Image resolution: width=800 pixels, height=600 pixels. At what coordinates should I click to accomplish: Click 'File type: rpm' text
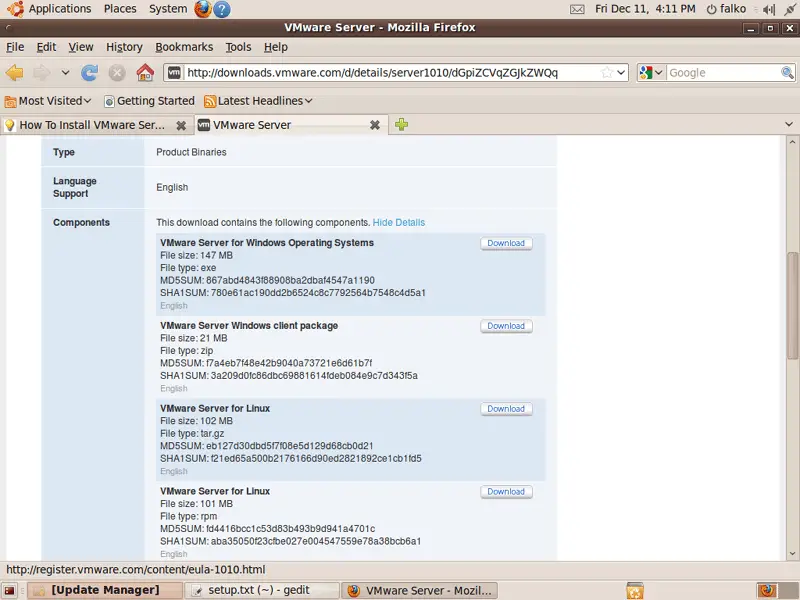[189, 516]
